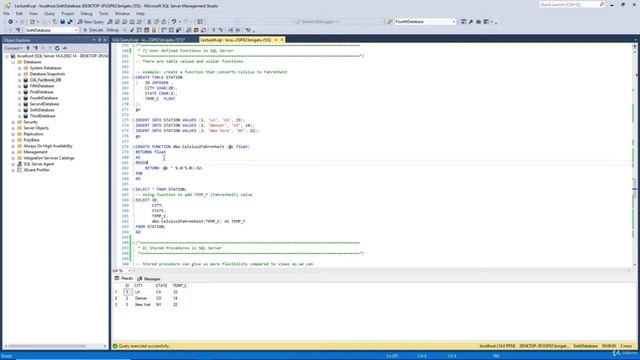Open the Edit menu
The height and width of the screenshot is (360, 640).
point(19,14)
